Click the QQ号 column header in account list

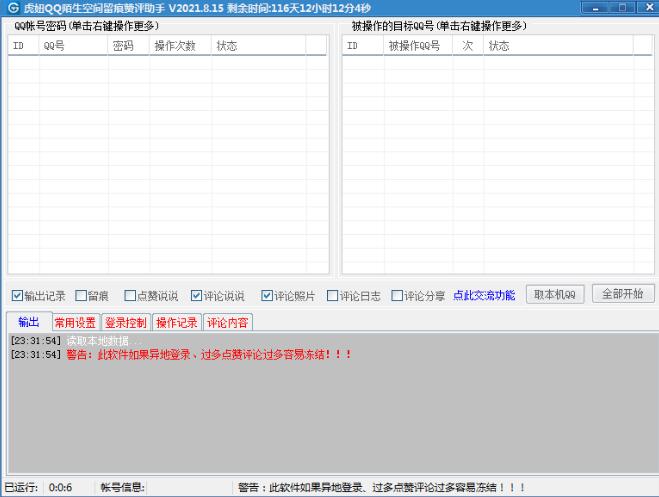(x=73, y=45)
